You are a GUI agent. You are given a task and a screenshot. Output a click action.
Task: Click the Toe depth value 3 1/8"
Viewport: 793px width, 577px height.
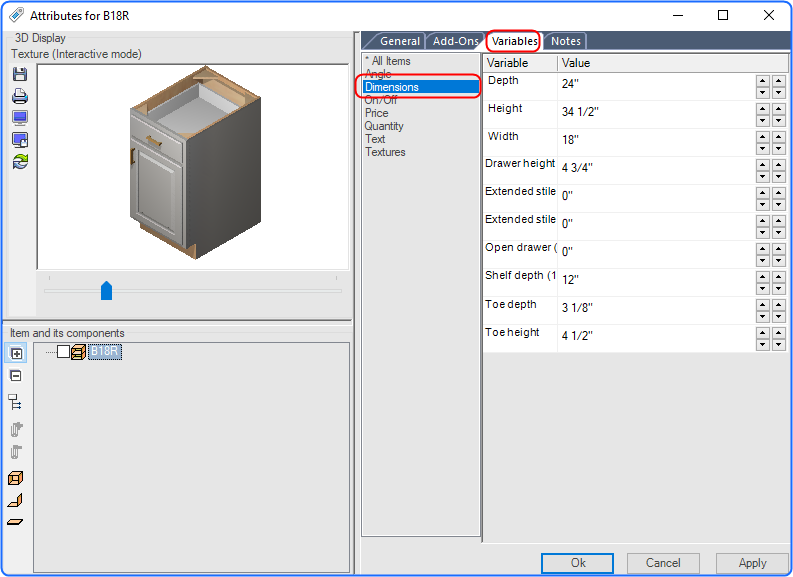657,308
